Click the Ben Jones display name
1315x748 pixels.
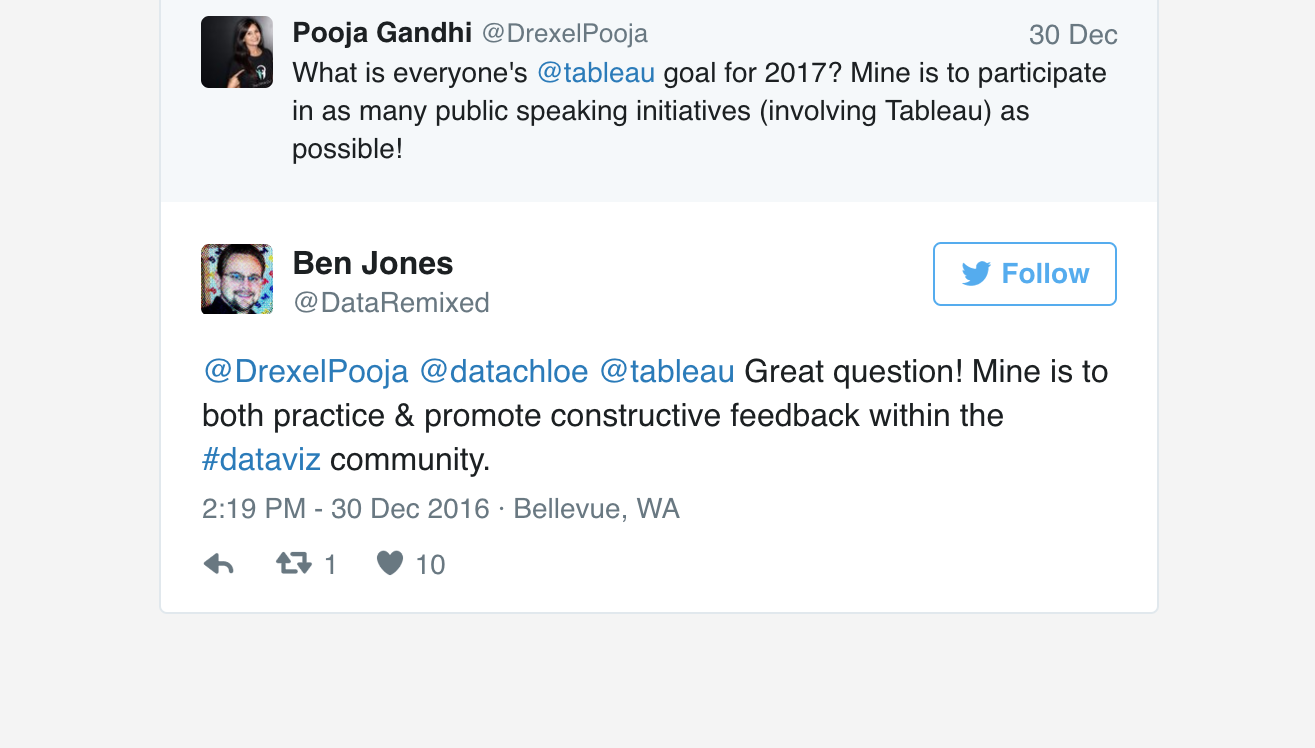[x=373, y=263]
